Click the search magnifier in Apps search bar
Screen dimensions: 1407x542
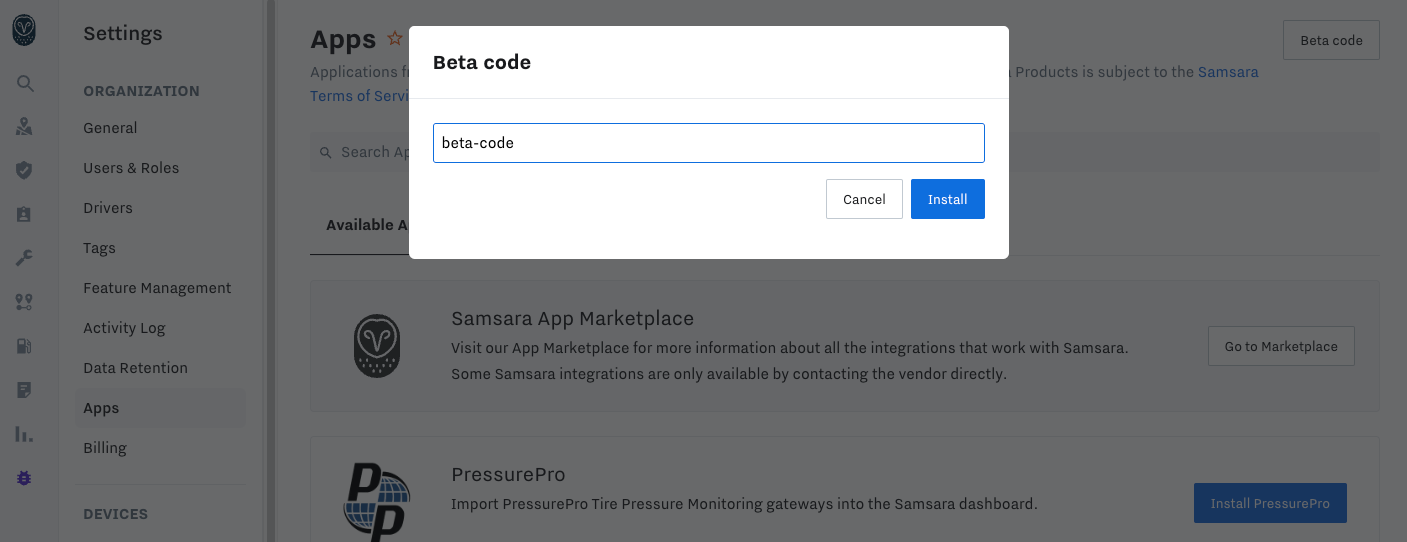[326, 152]
